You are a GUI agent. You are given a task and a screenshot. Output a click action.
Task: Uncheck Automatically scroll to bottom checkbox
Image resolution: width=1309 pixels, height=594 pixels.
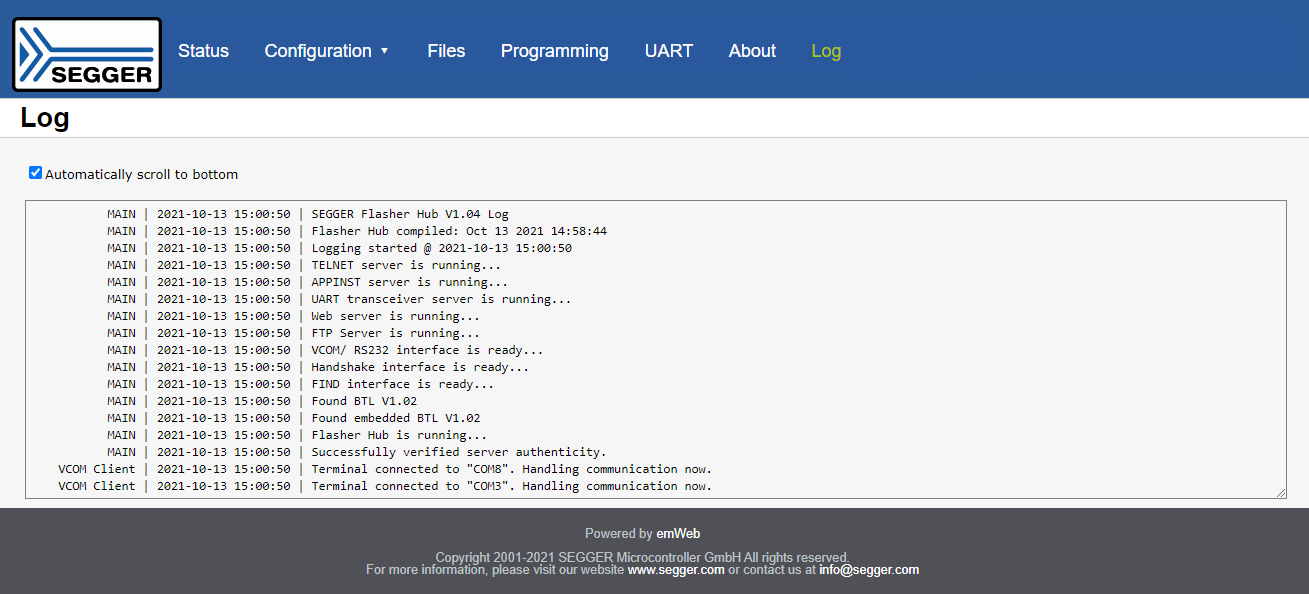pos(36,173)
